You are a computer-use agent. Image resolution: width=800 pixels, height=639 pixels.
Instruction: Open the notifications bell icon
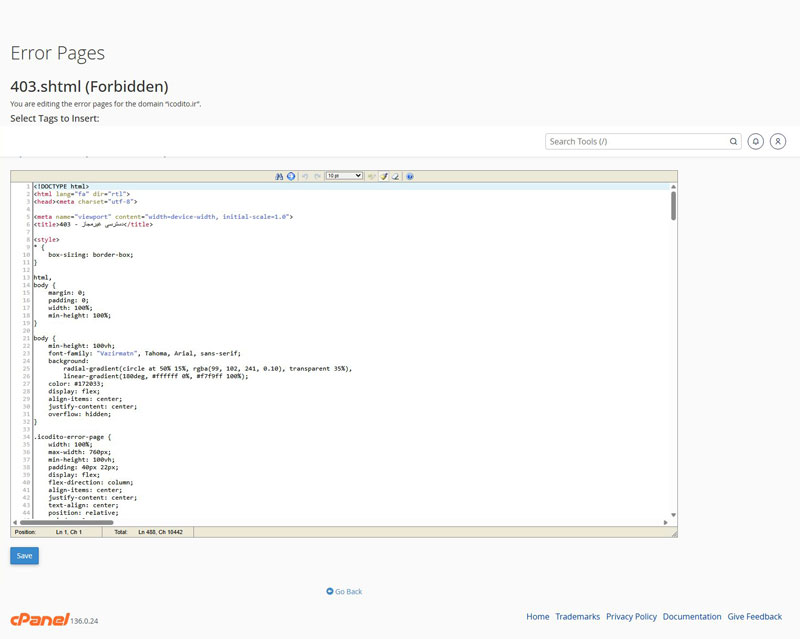(x=756, y=141)
